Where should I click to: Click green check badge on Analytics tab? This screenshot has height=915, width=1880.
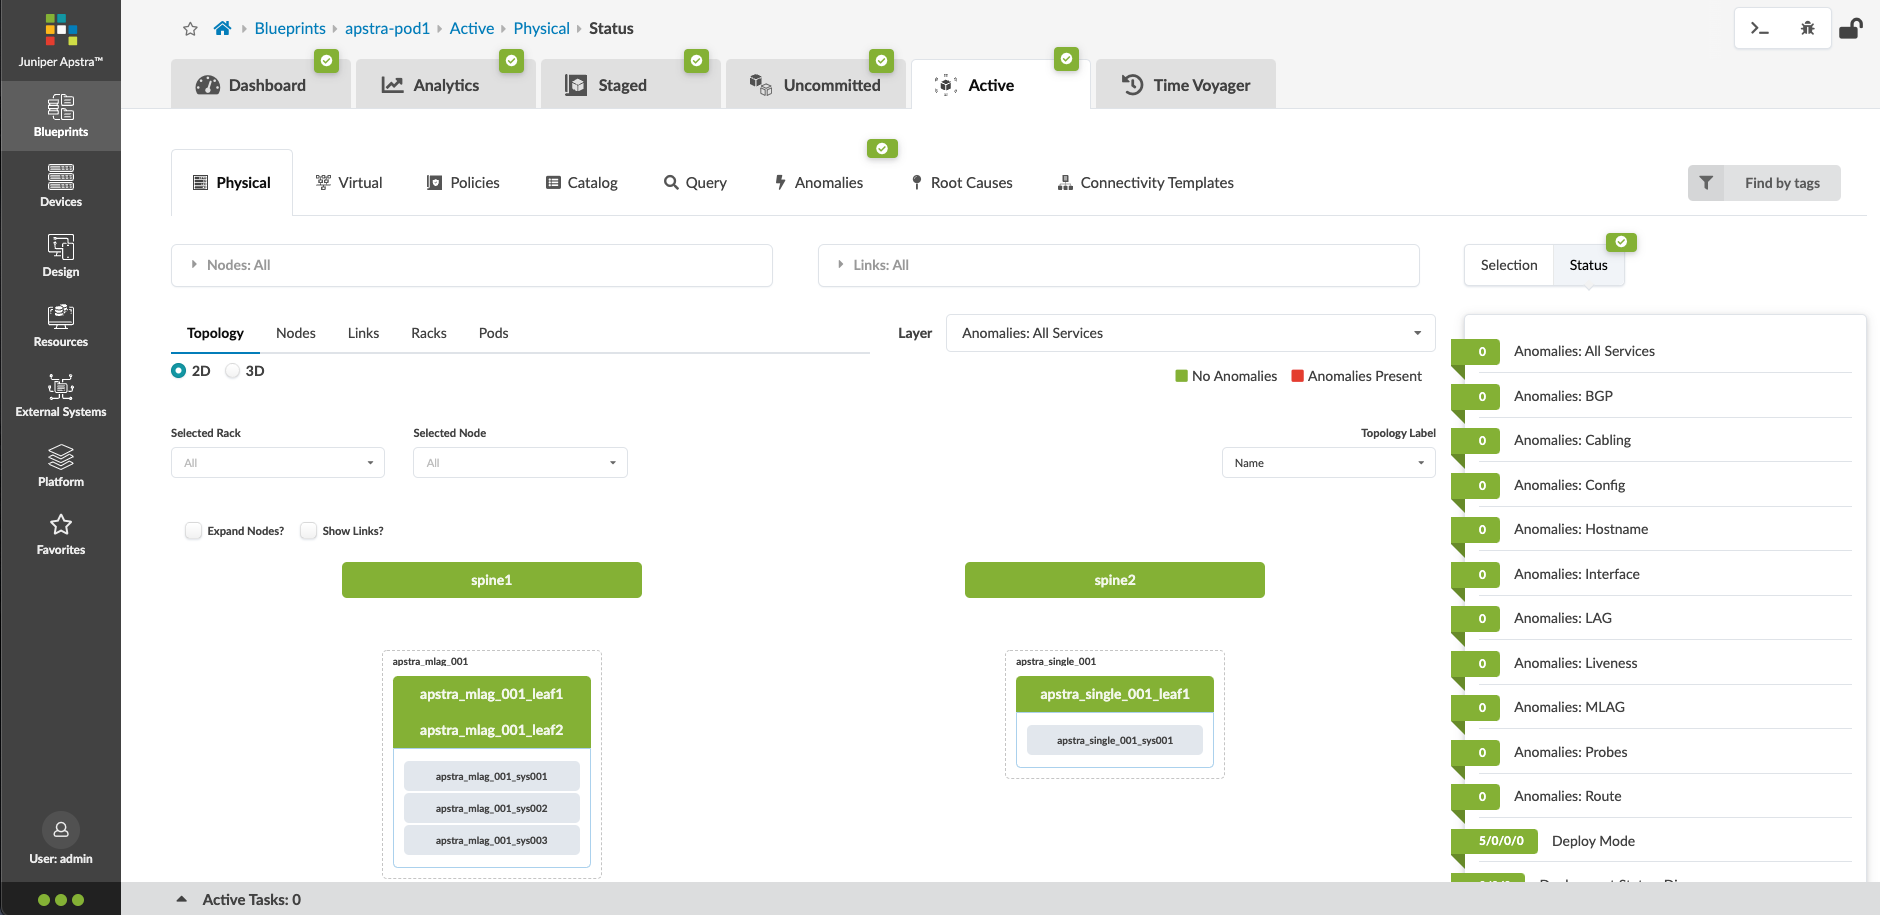(511, 61)
